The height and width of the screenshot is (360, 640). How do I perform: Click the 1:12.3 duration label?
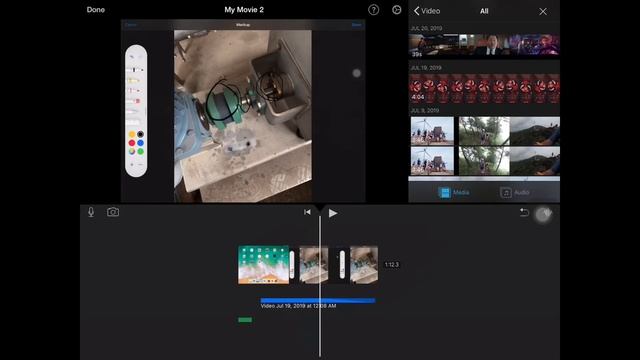391,264
